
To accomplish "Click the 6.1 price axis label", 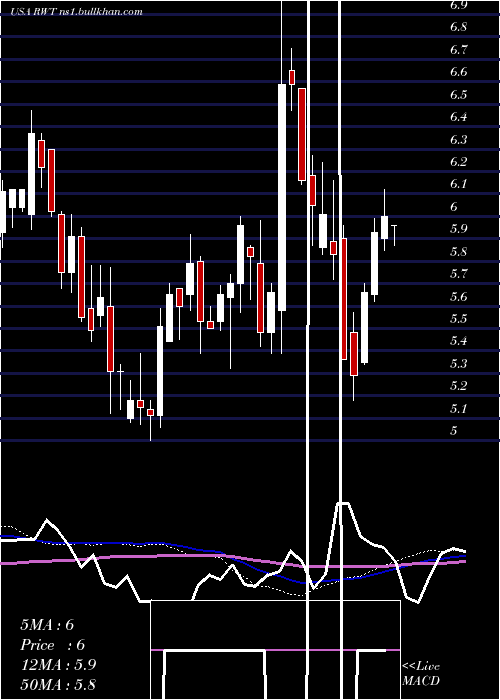I will click(x=459, y=184).
